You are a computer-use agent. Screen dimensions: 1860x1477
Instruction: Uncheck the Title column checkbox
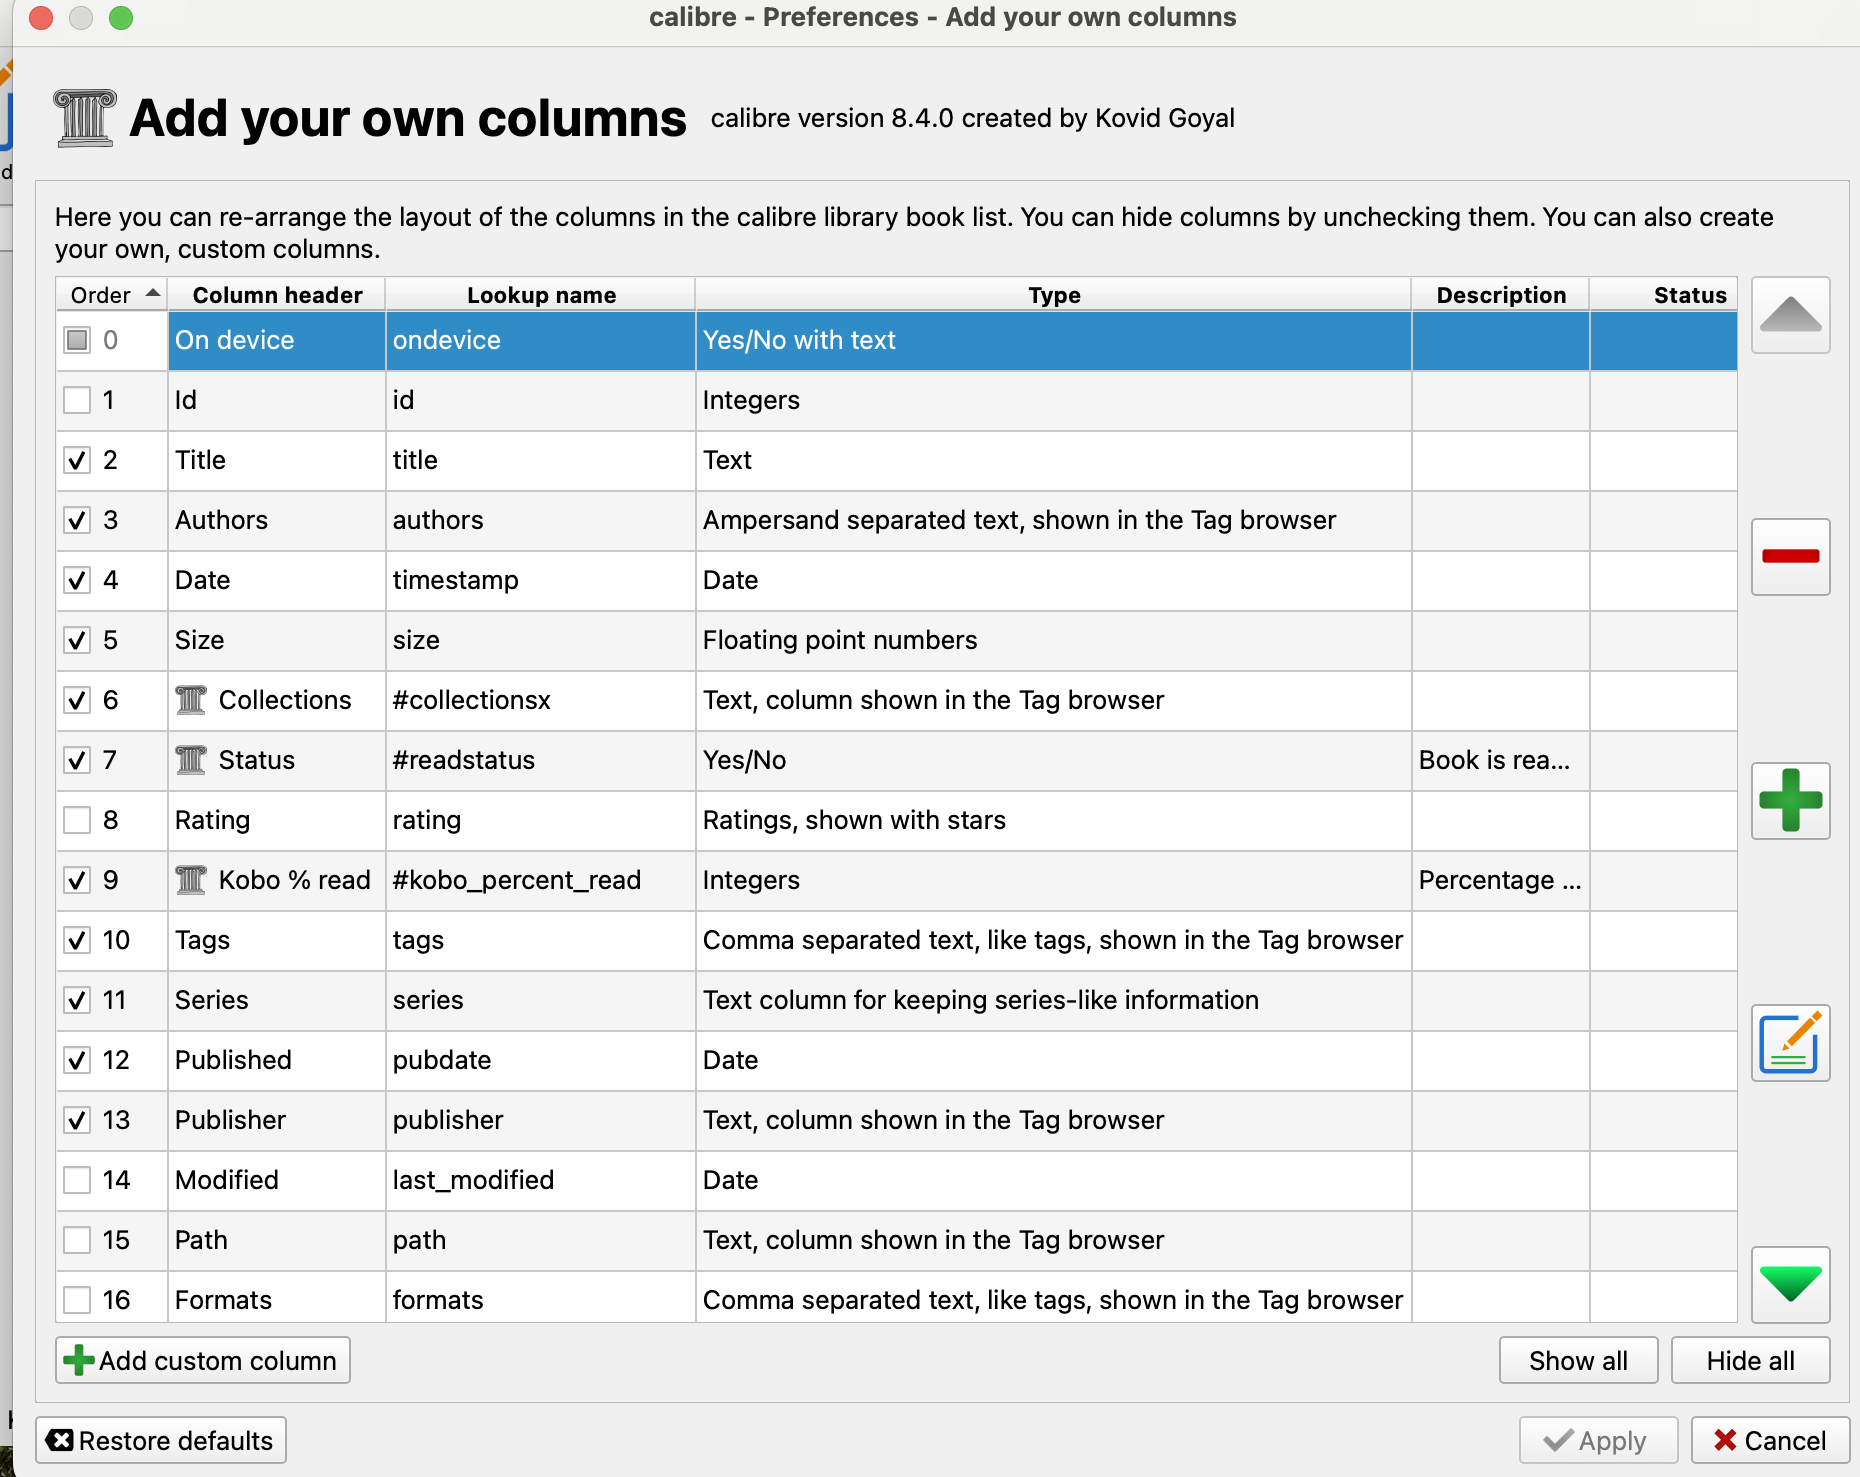(77, 460)
